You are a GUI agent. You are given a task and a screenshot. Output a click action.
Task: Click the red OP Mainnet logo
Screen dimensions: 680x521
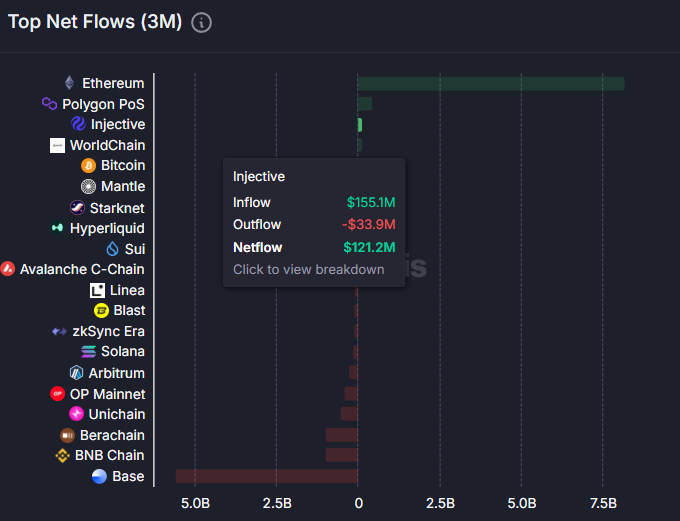57,394
